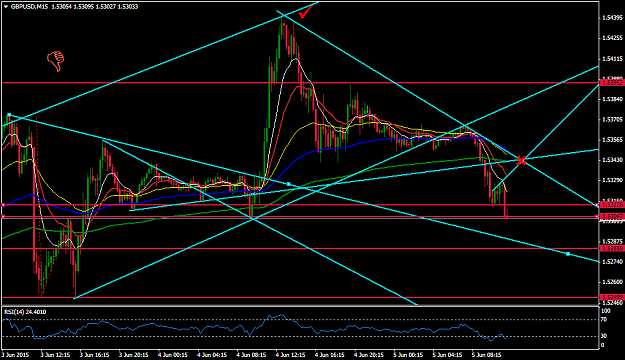This screenshot has height=360, width=625.
Task: Click the red 1.53047 price tag
Action: (611, 216)
